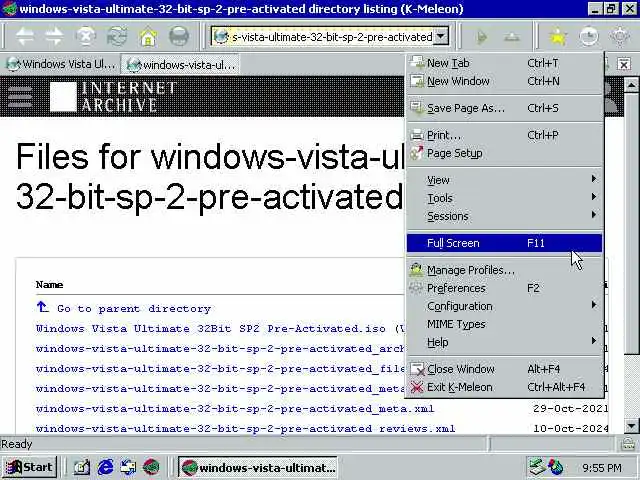
Task: Click the History clock toolbar icon
Action: click(589, 37)
